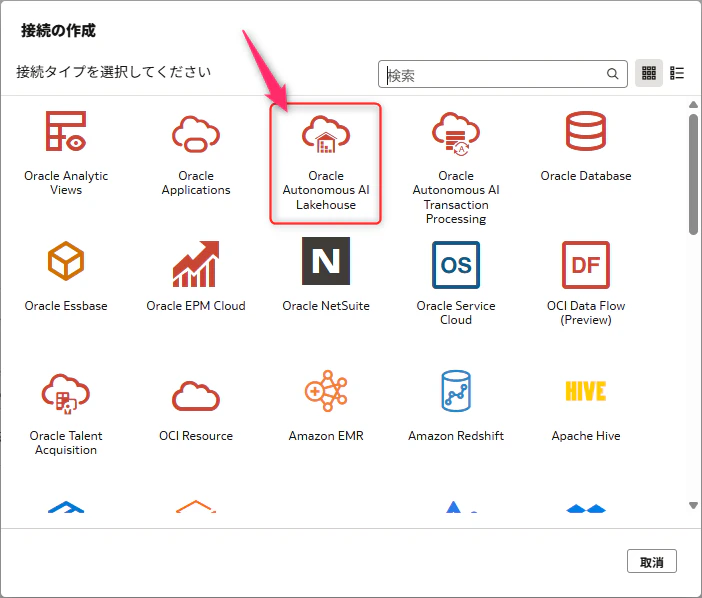Click the Oracle Database label

(x=586, y=176)
